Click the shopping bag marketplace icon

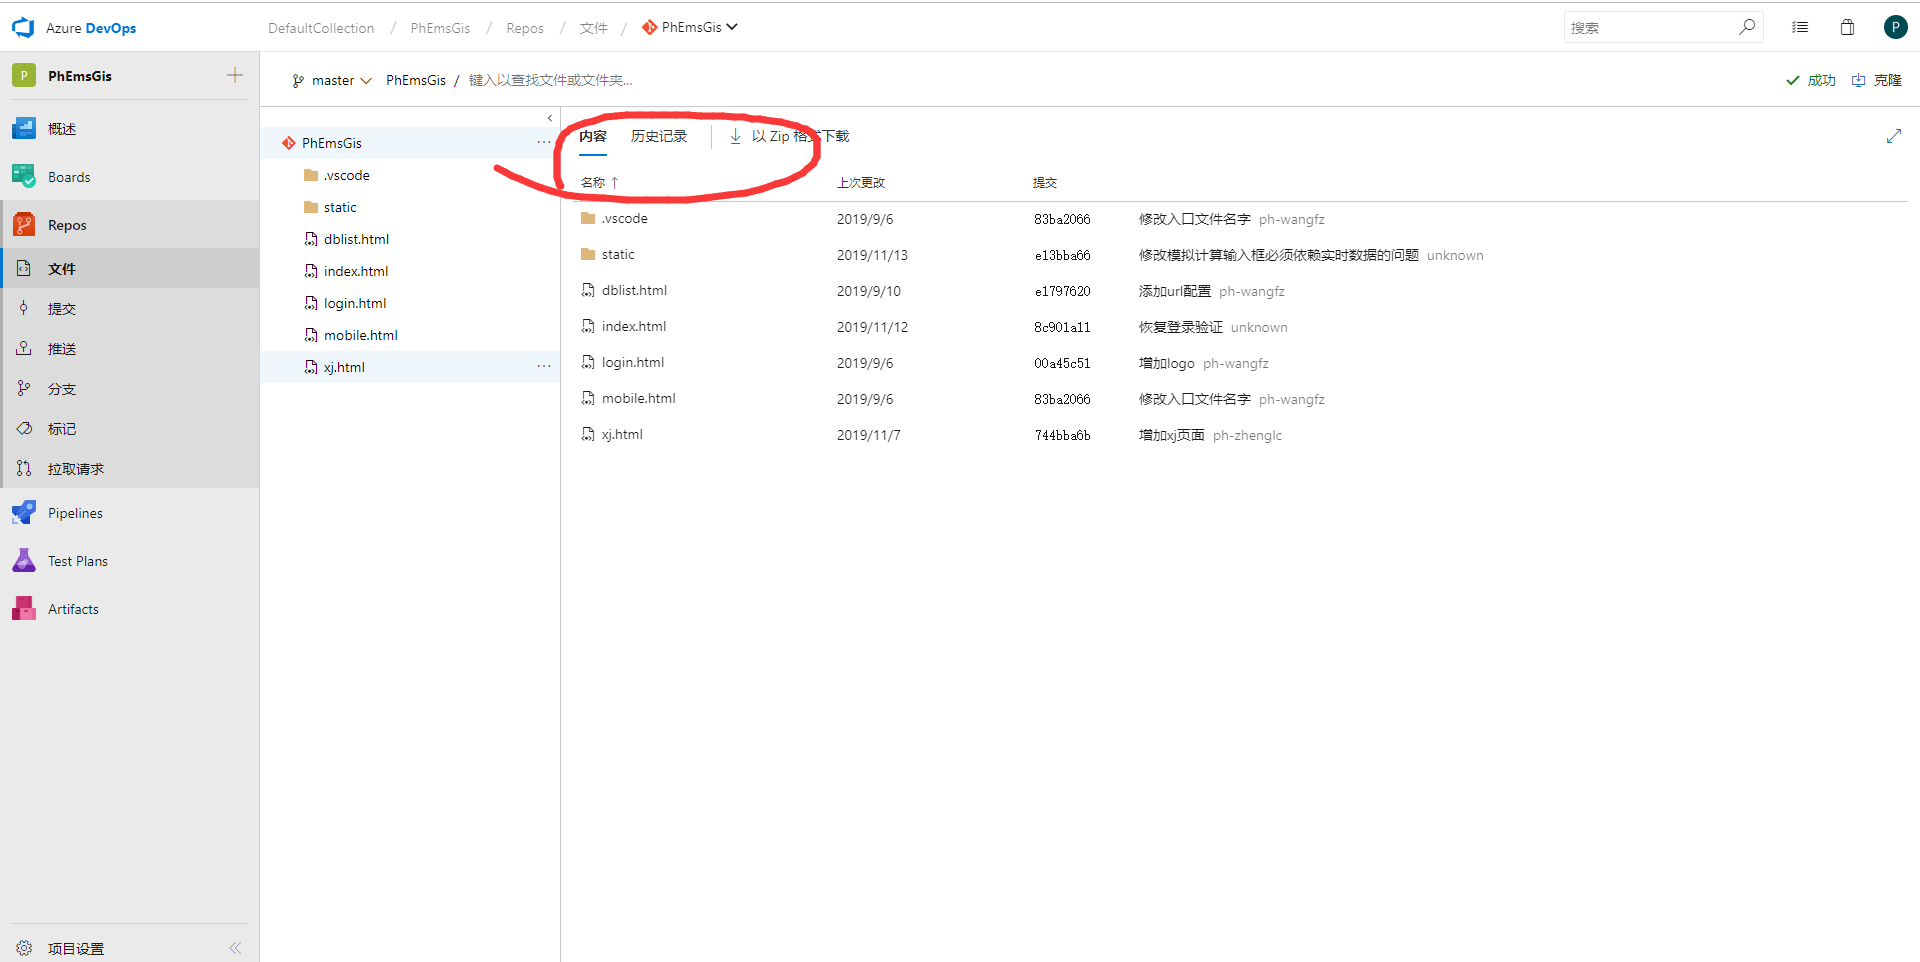pos(1847,28)
